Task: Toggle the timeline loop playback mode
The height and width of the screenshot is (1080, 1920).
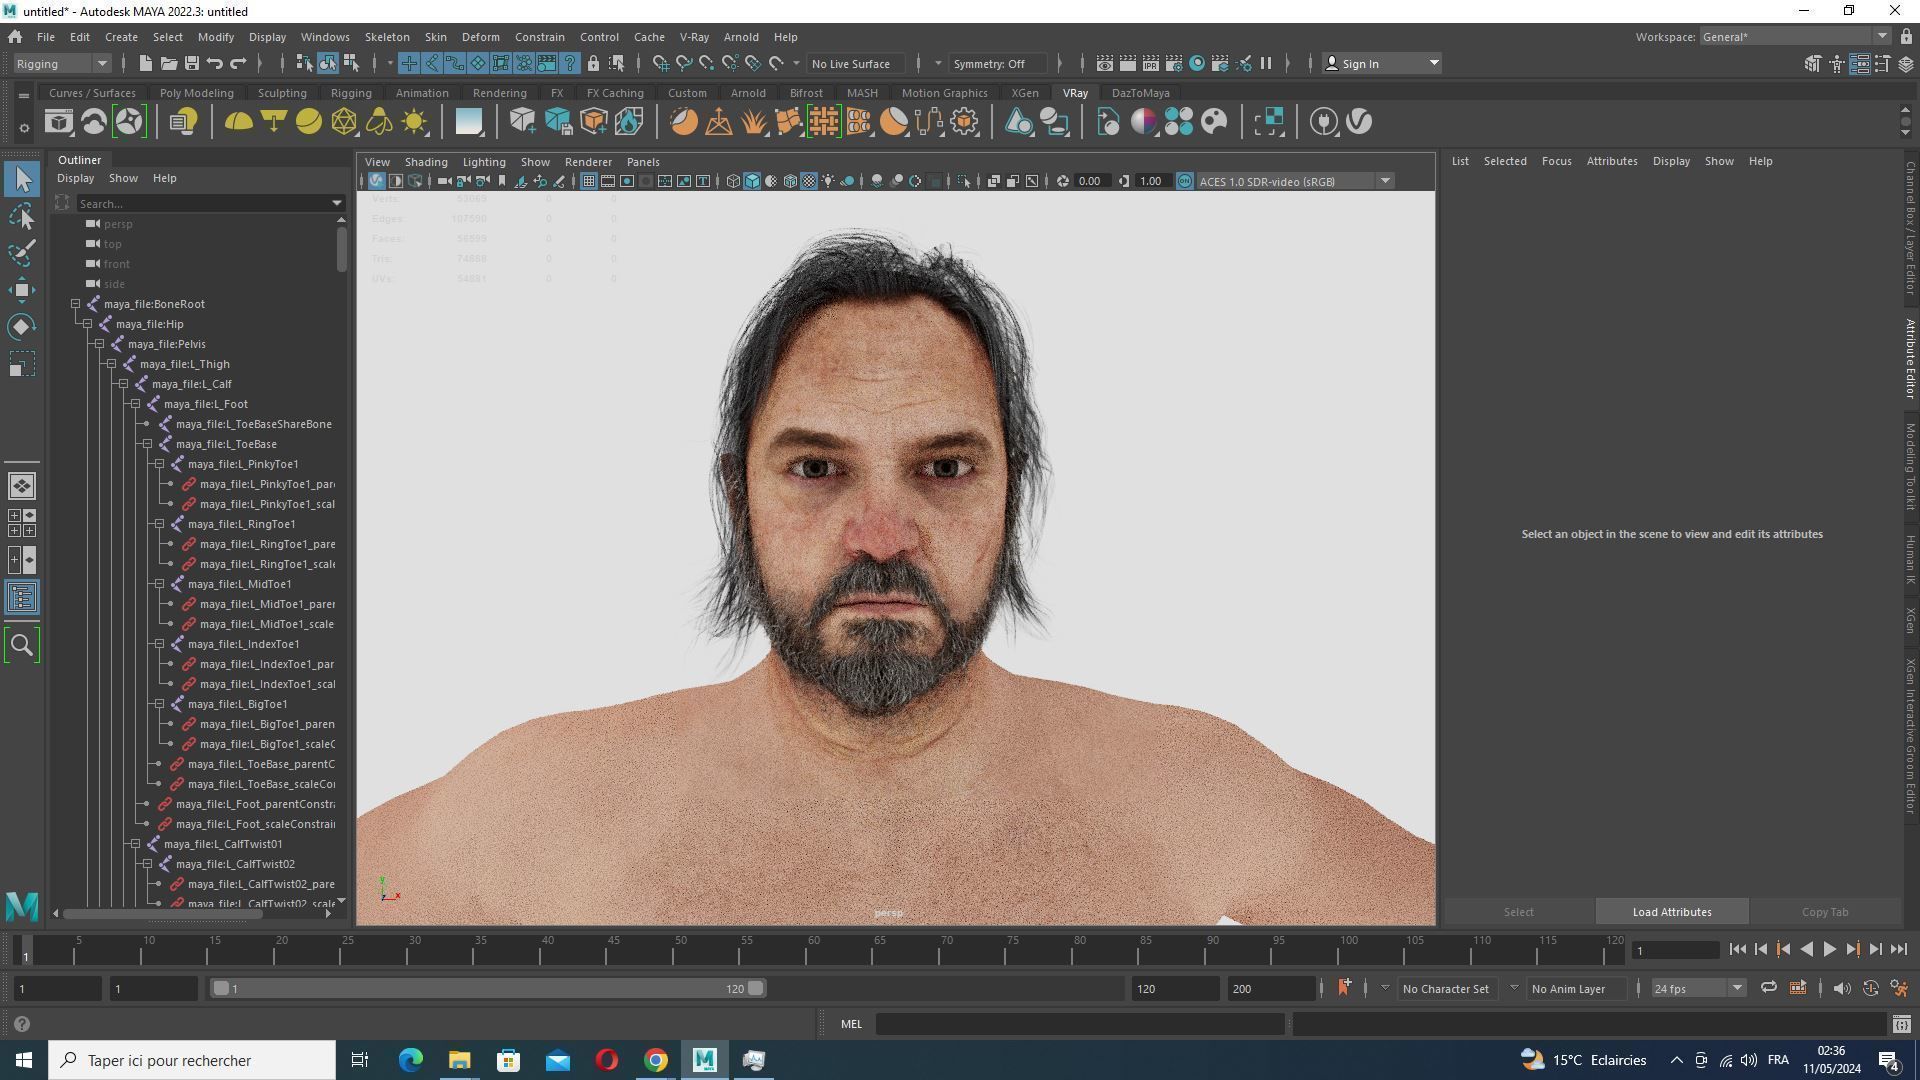Action: click(1768, 988)
